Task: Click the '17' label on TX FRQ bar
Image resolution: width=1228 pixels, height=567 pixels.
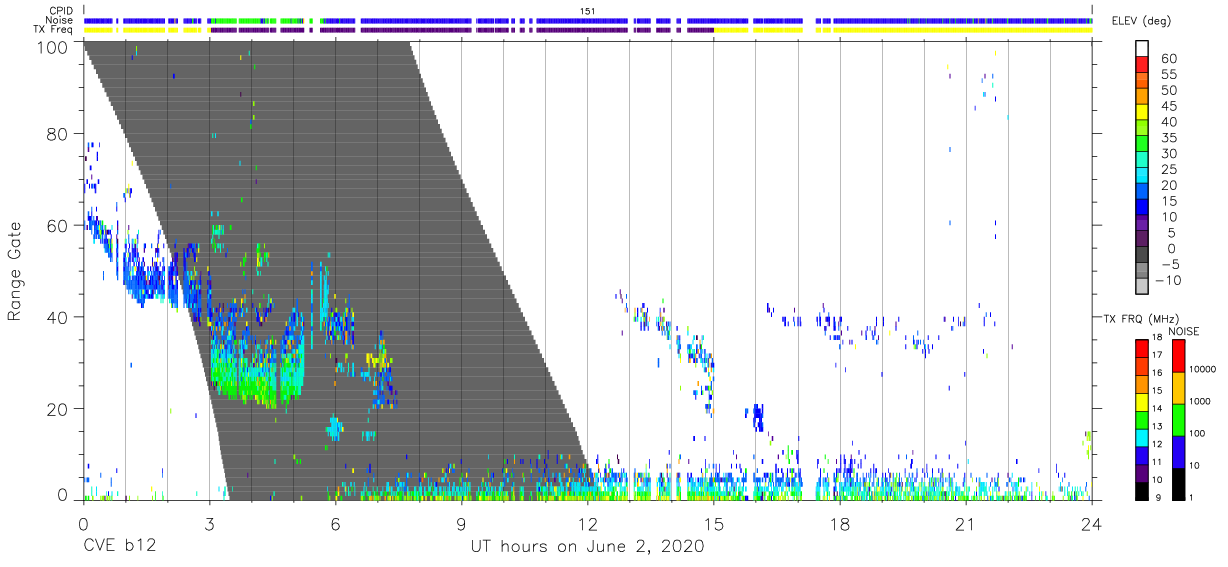Action: tap(1156, 355)
